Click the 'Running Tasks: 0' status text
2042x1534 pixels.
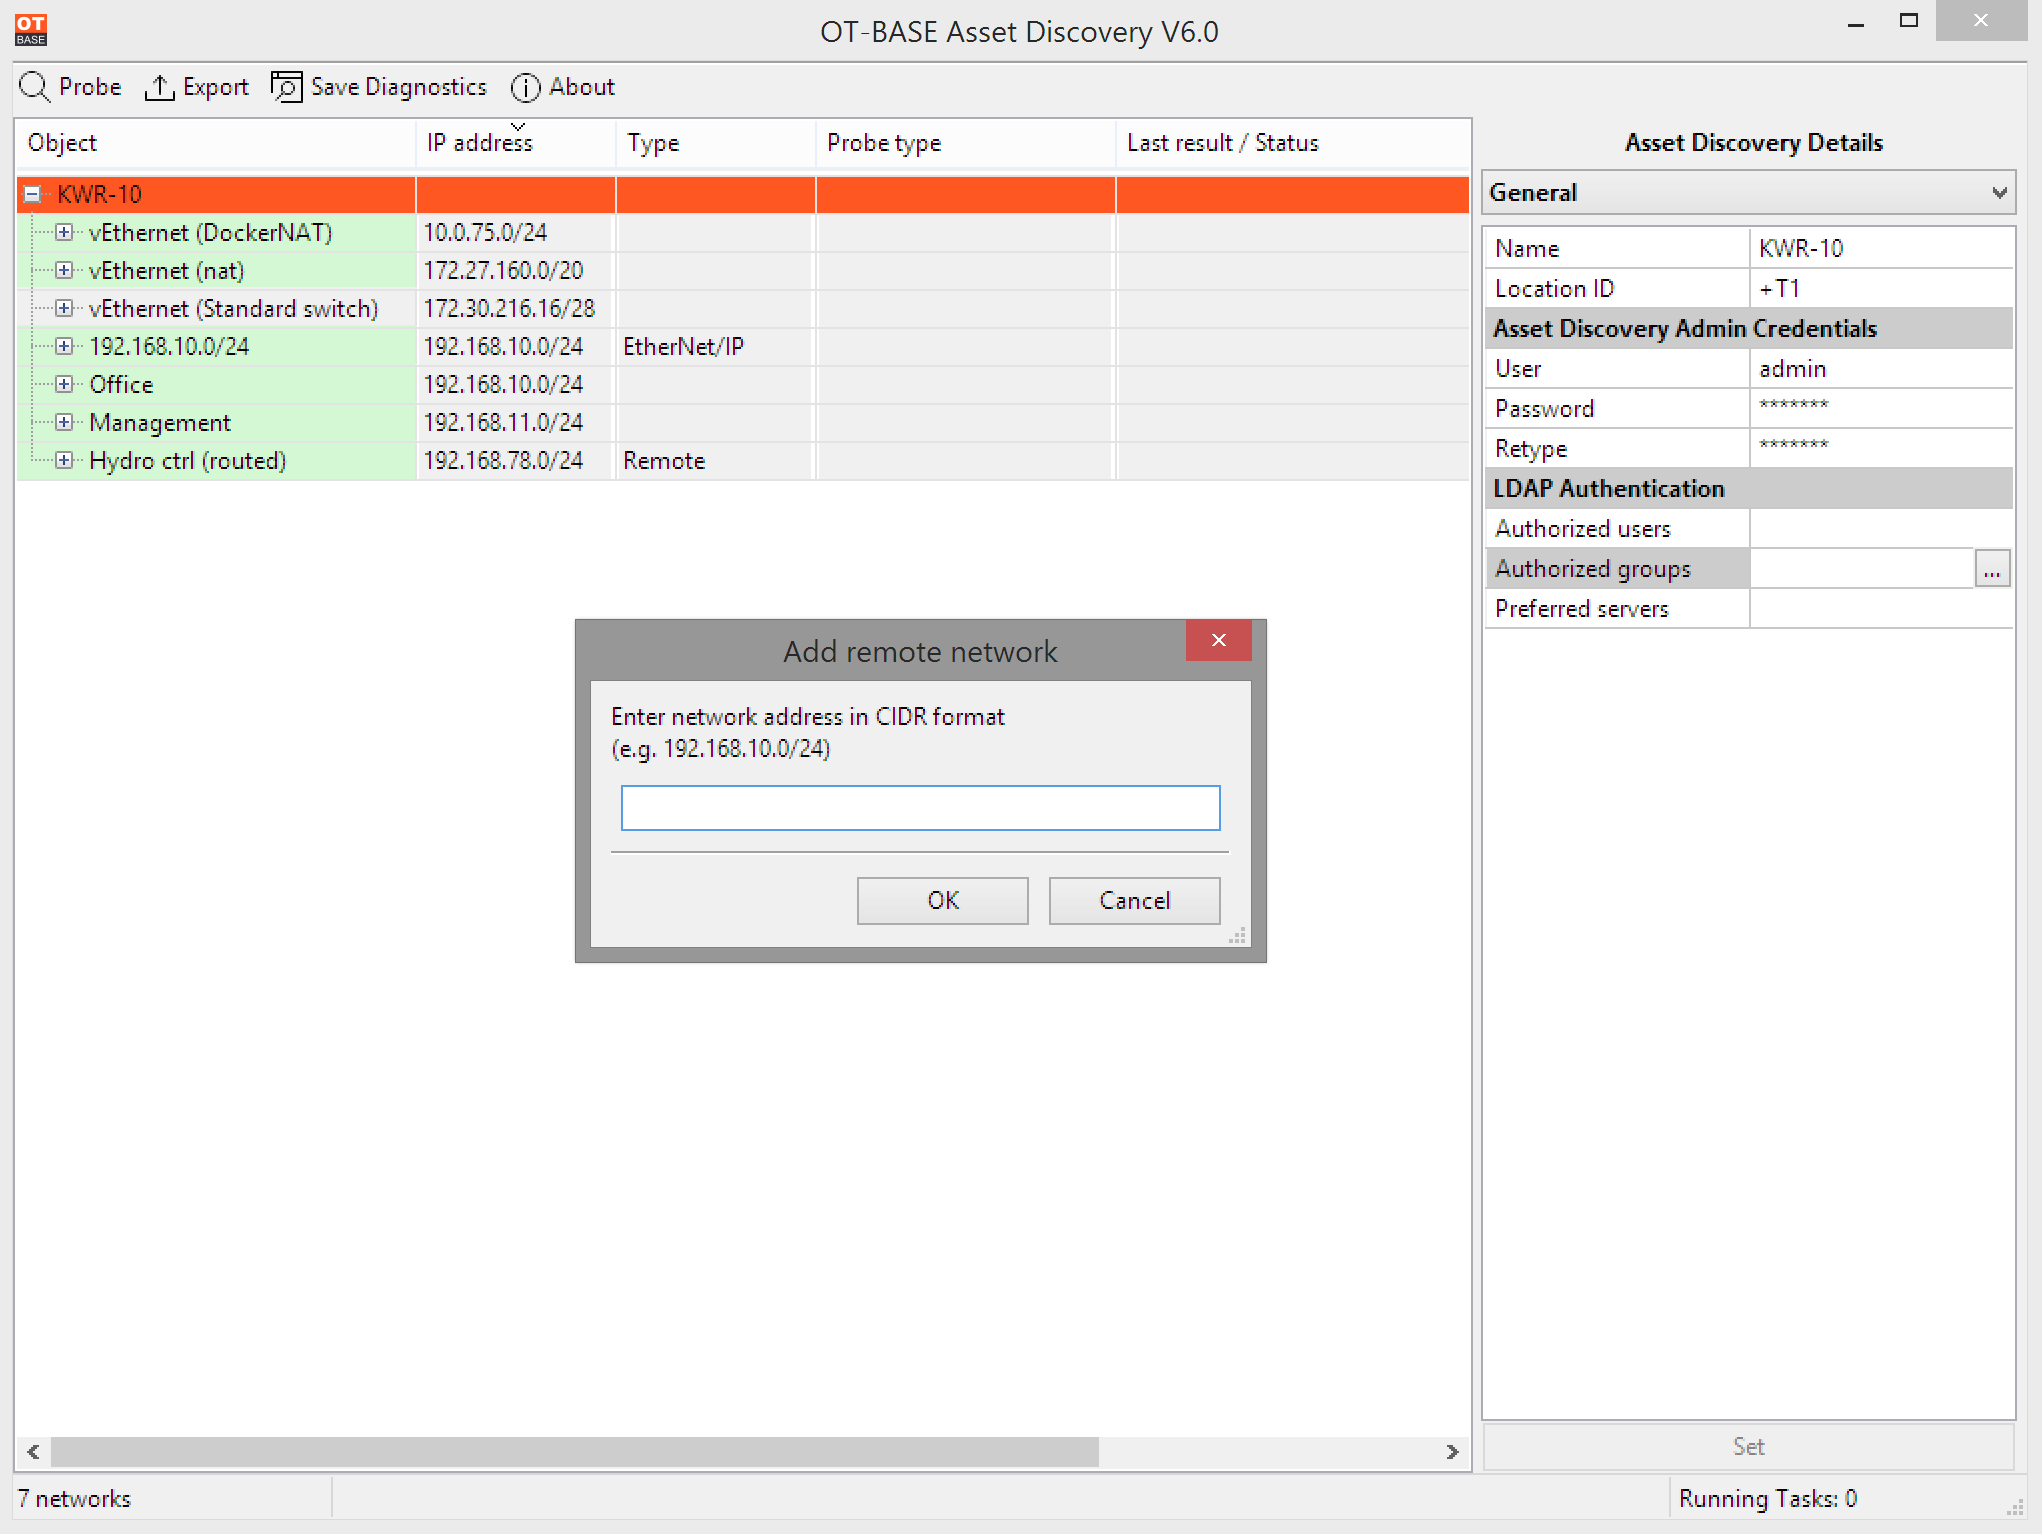pyautogui.click(x=1767, y=1498)
